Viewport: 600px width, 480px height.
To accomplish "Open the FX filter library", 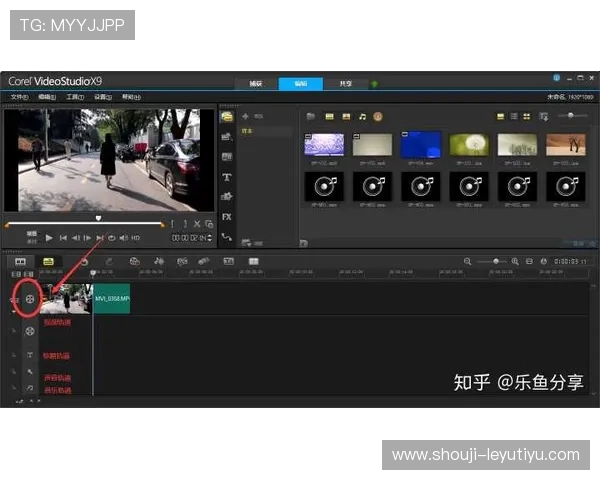I will pos(227,216).
